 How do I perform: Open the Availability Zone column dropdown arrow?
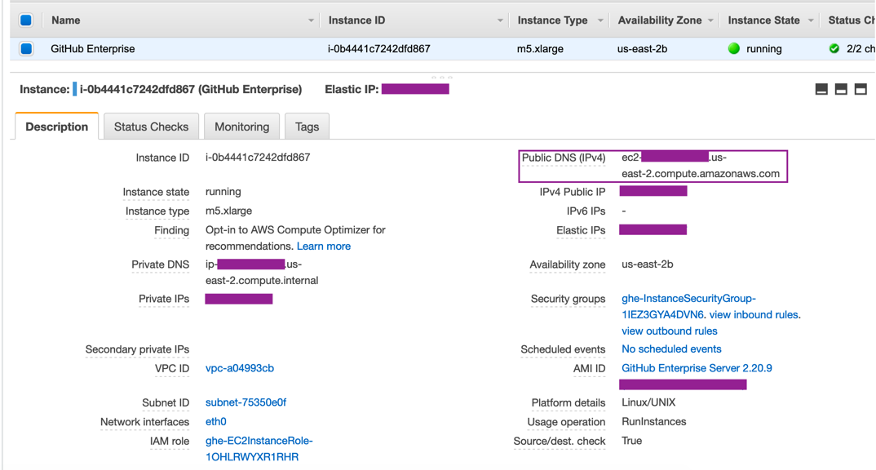coord(711,21)
